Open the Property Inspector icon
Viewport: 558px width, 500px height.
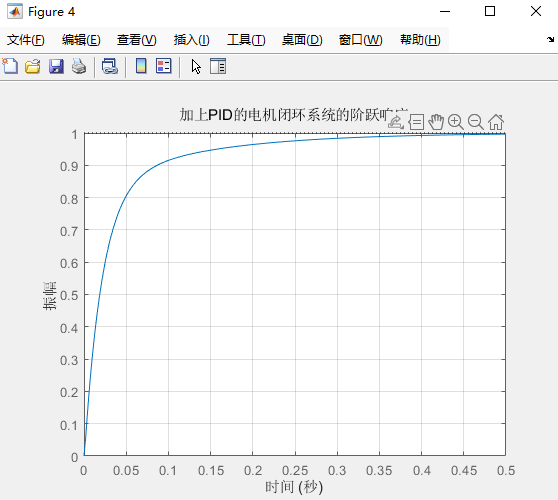pos(218,67)
